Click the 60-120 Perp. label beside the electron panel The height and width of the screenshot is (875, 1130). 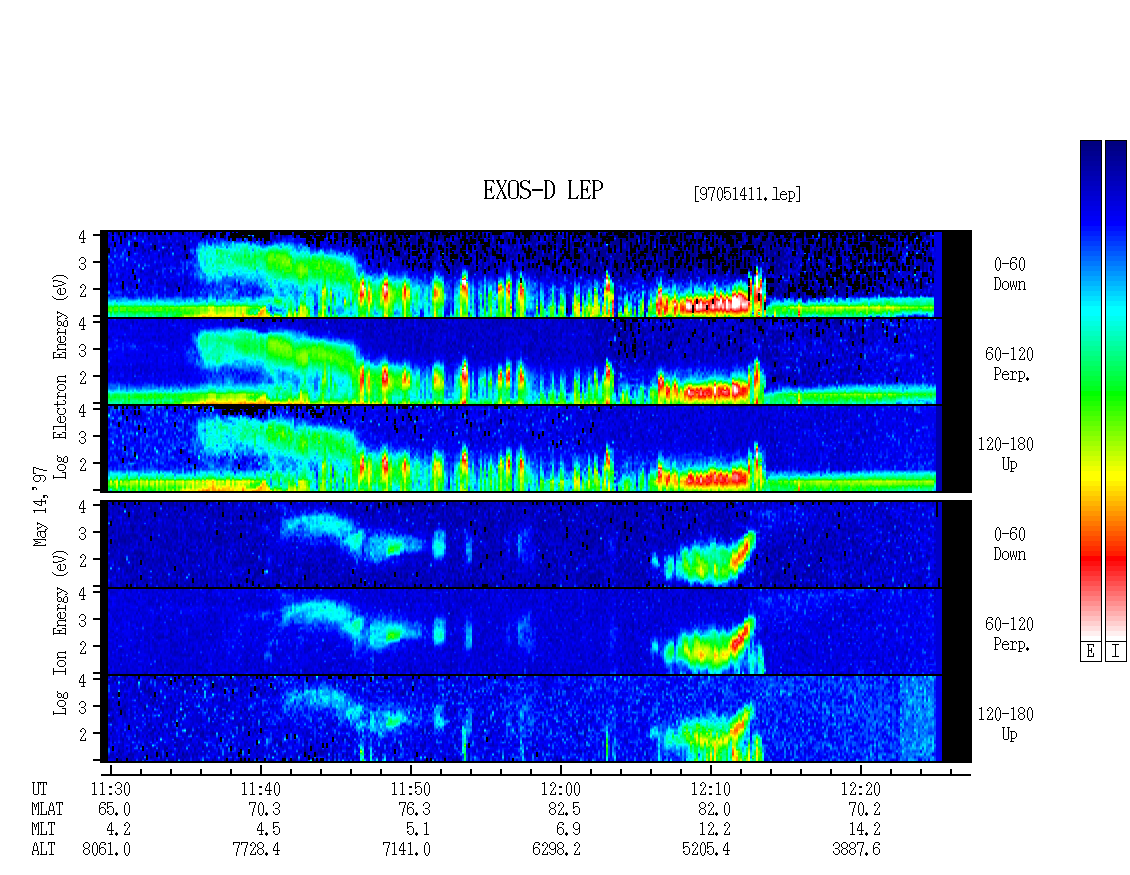1010,364
